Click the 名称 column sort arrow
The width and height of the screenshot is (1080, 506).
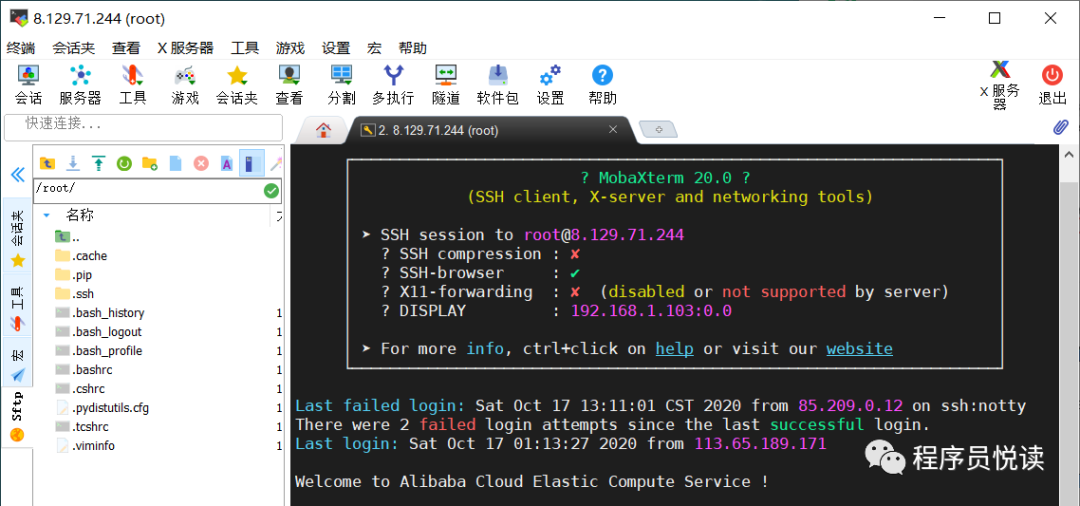[47, 215]
